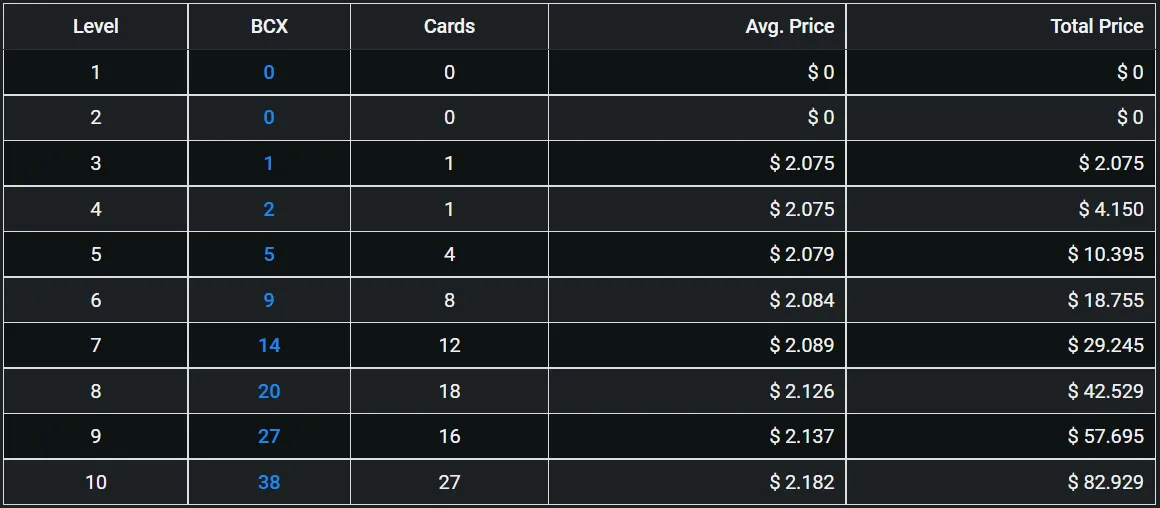Screen dimensions: 1160x508
Task: Click the Cards column header
Action: point(449,27)
